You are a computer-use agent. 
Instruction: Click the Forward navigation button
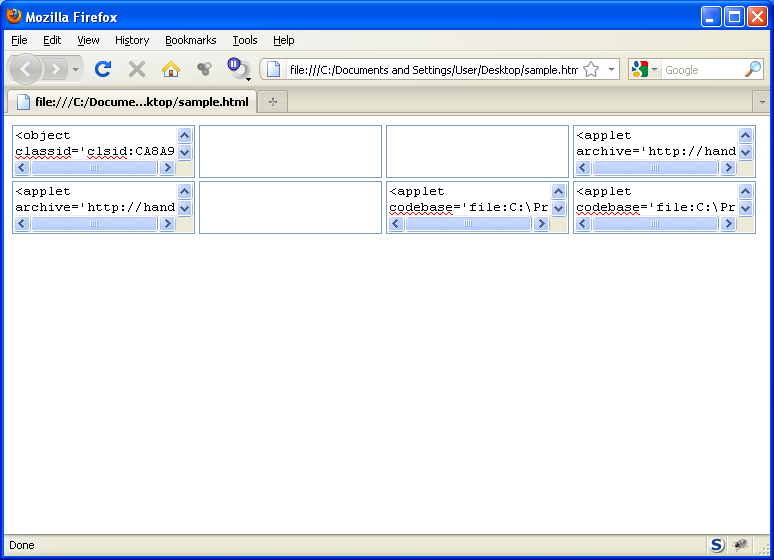pos(56,69)
